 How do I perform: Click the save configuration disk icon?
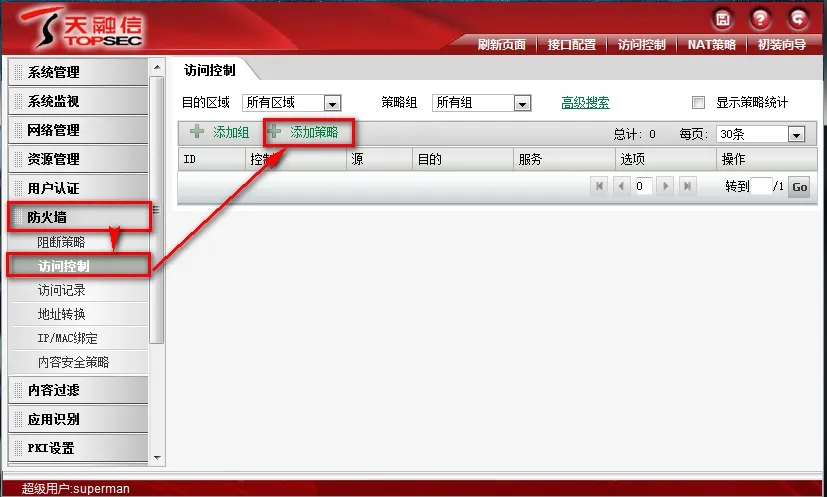coord(723,20)
